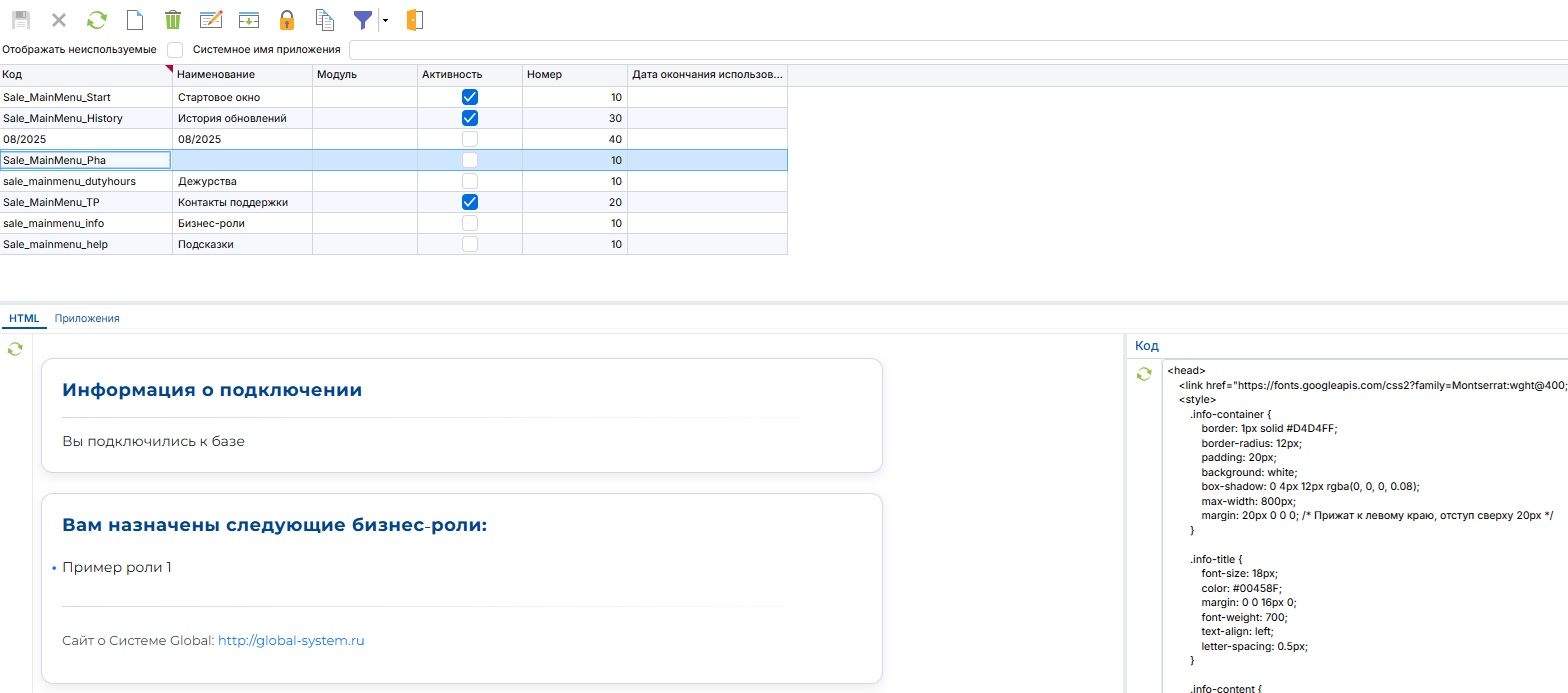Sort by the Модуль column header
1568x693 pixels.
coord(365,75)
